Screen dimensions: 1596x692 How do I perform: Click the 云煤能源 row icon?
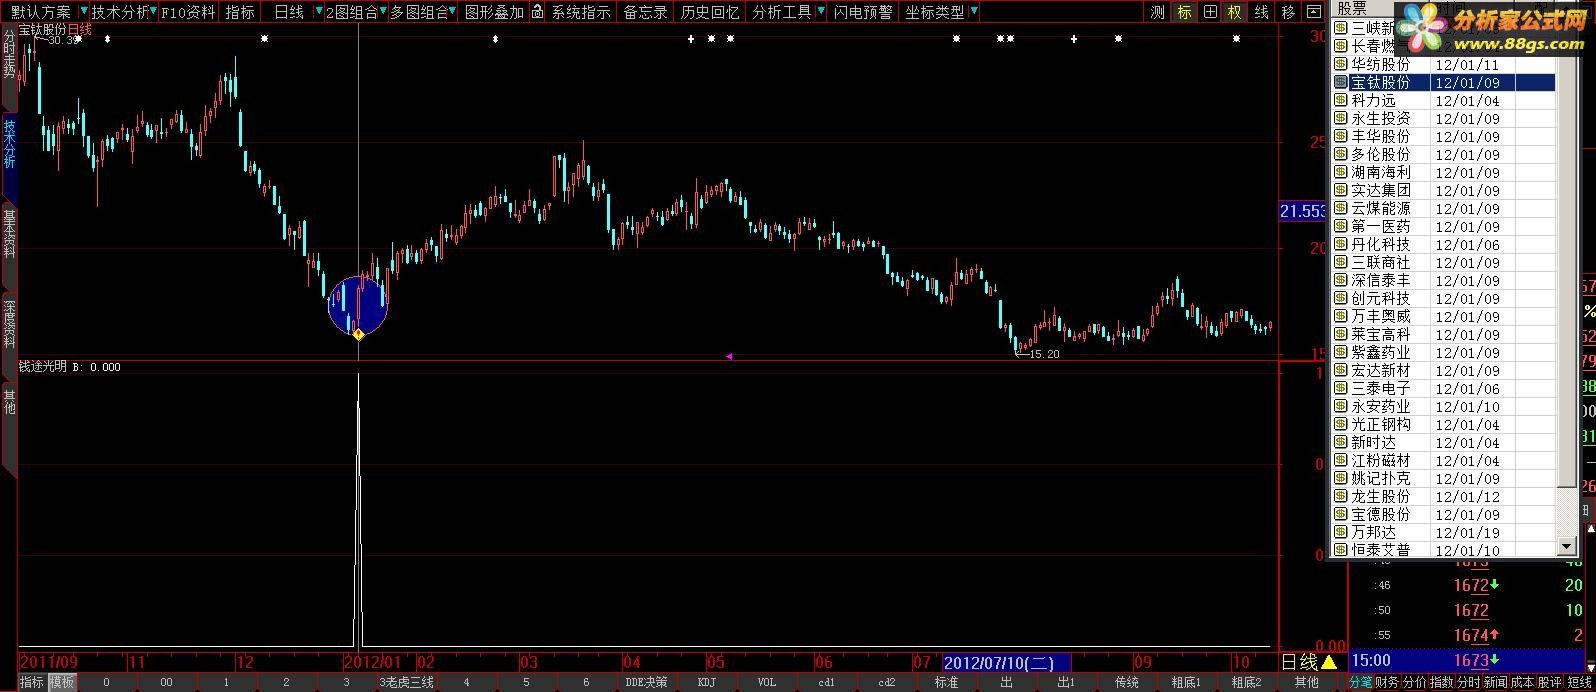coord(1341,209)
